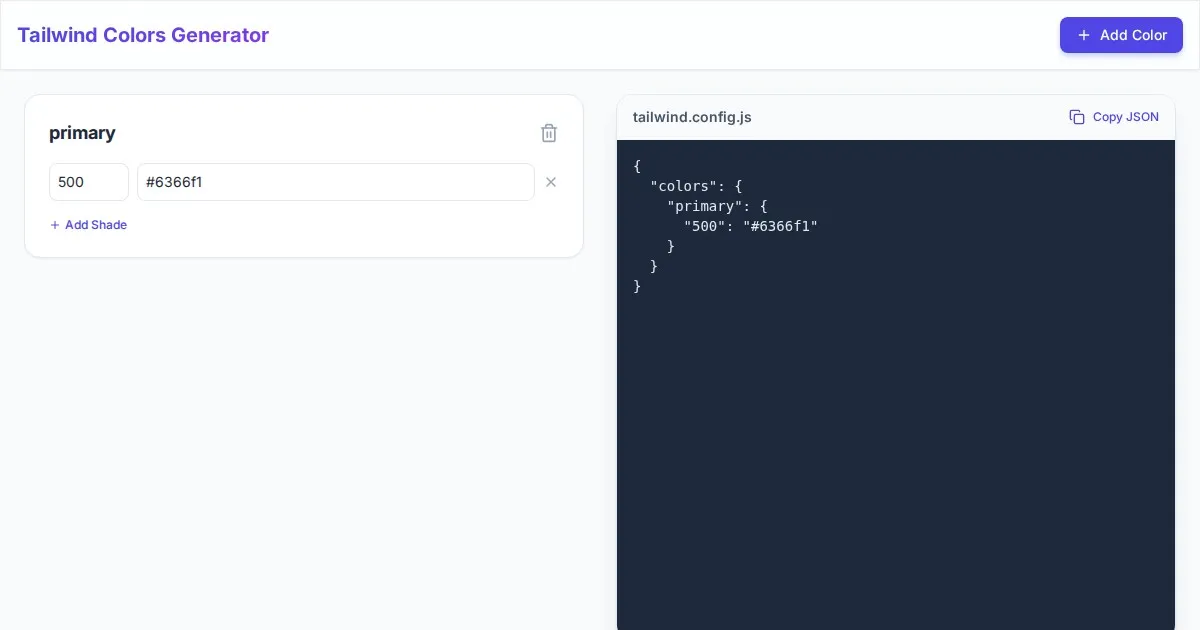1200x630 pixels.
Task: Click the copy icon beside Copy JSON
Action: point(1077,117)
